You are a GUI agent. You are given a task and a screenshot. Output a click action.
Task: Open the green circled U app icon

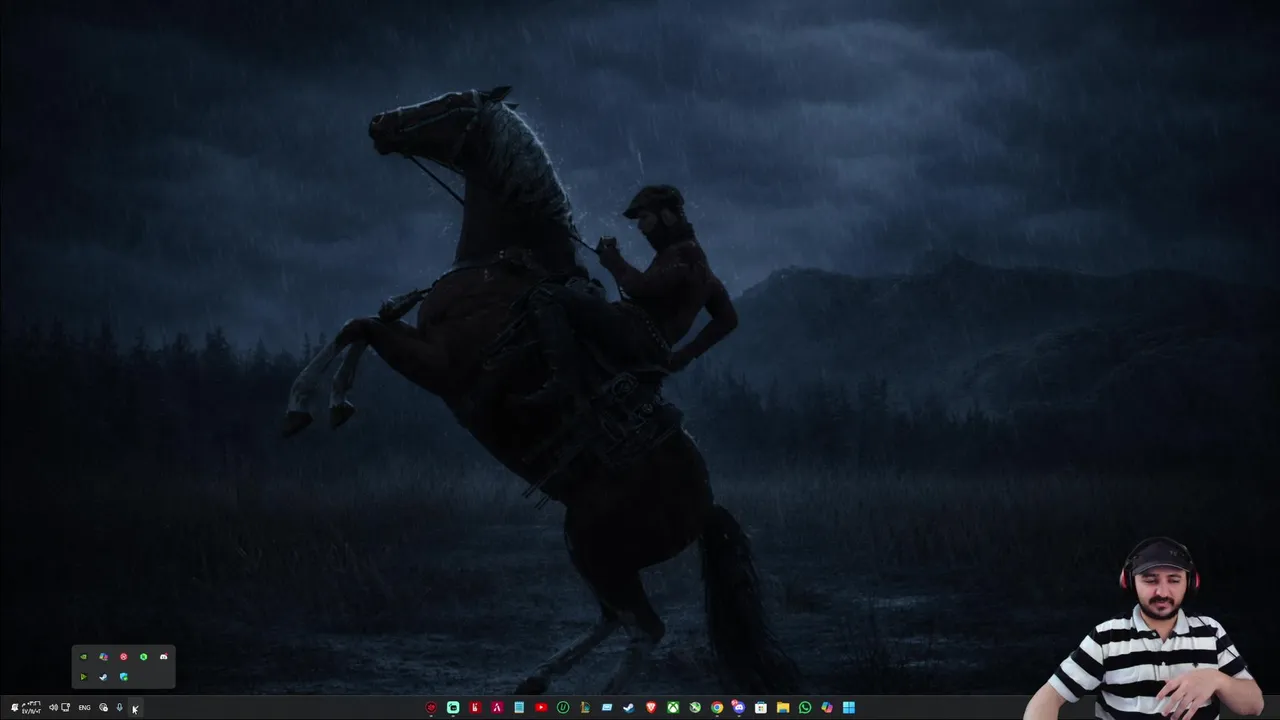563,707
